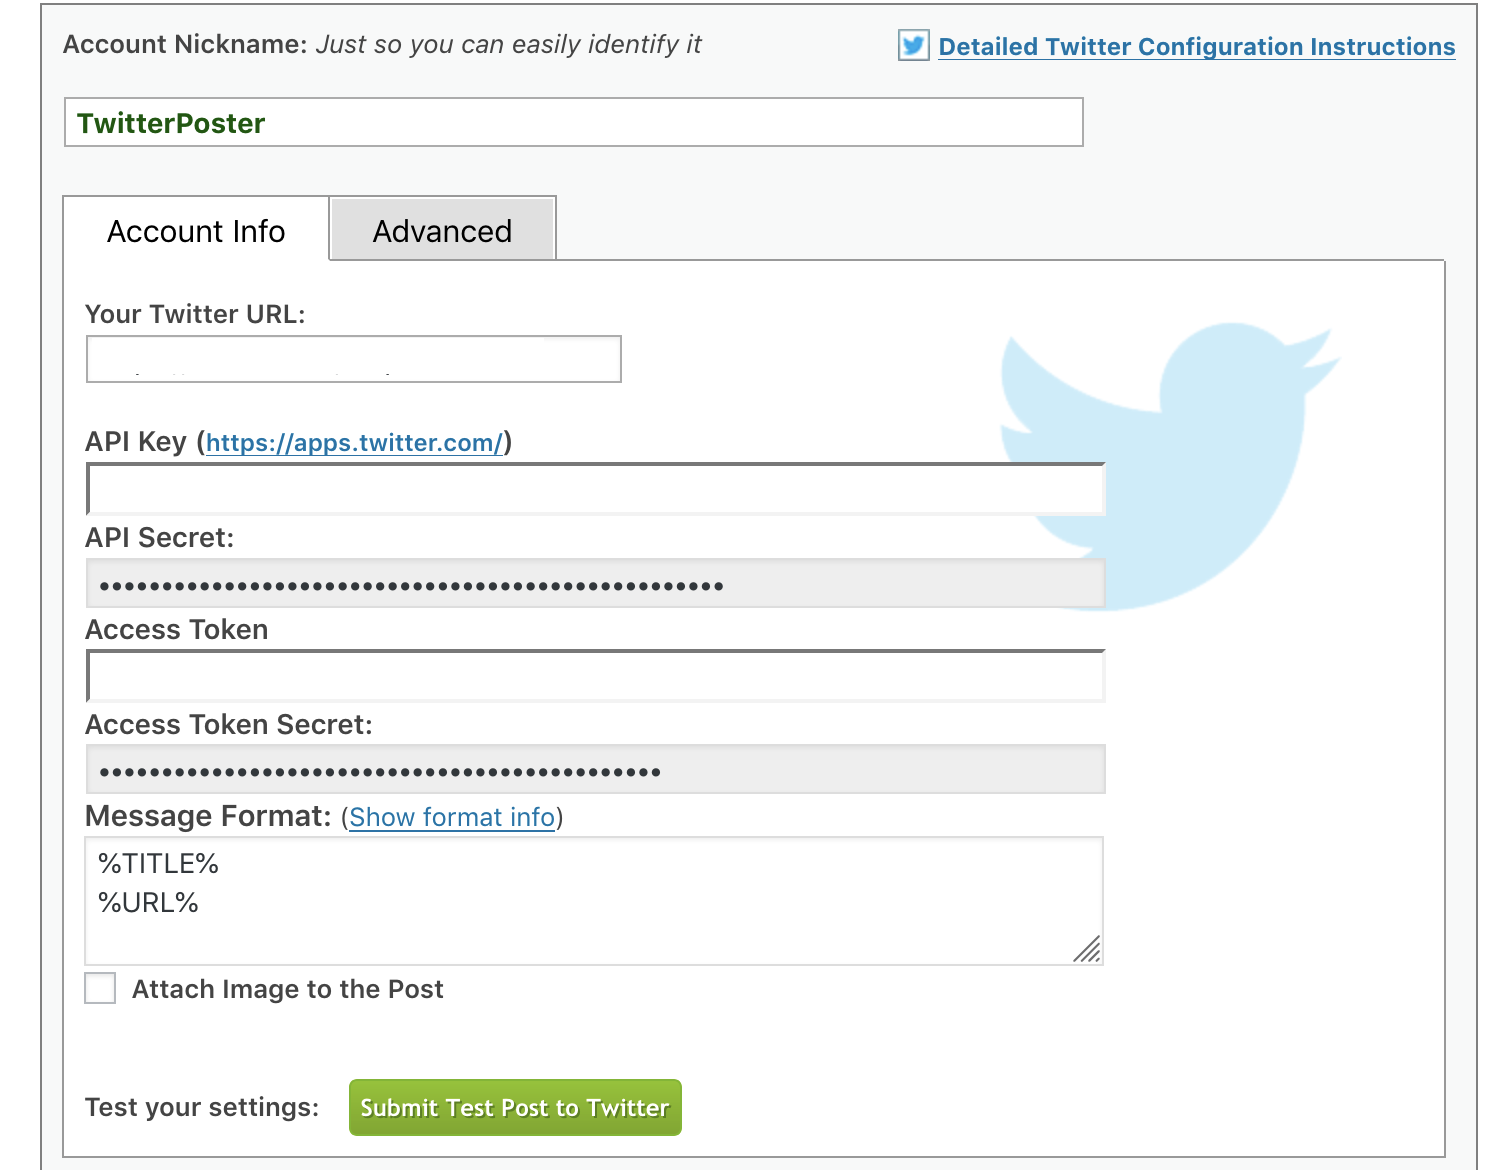Focus the Your Twitter URL field
The width and height of the screenshot is (1496, 1170).
(x=354, y=359)
